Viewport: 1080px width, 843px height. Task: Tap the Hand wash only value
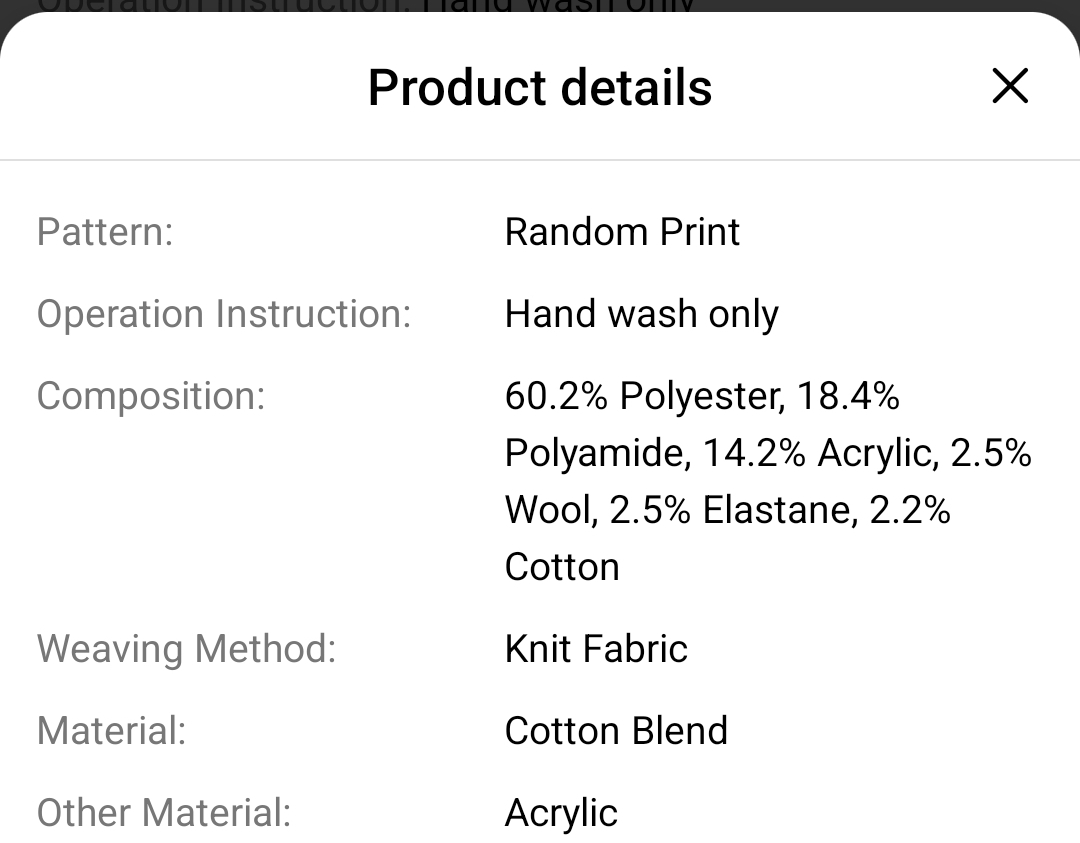point(641,314)
